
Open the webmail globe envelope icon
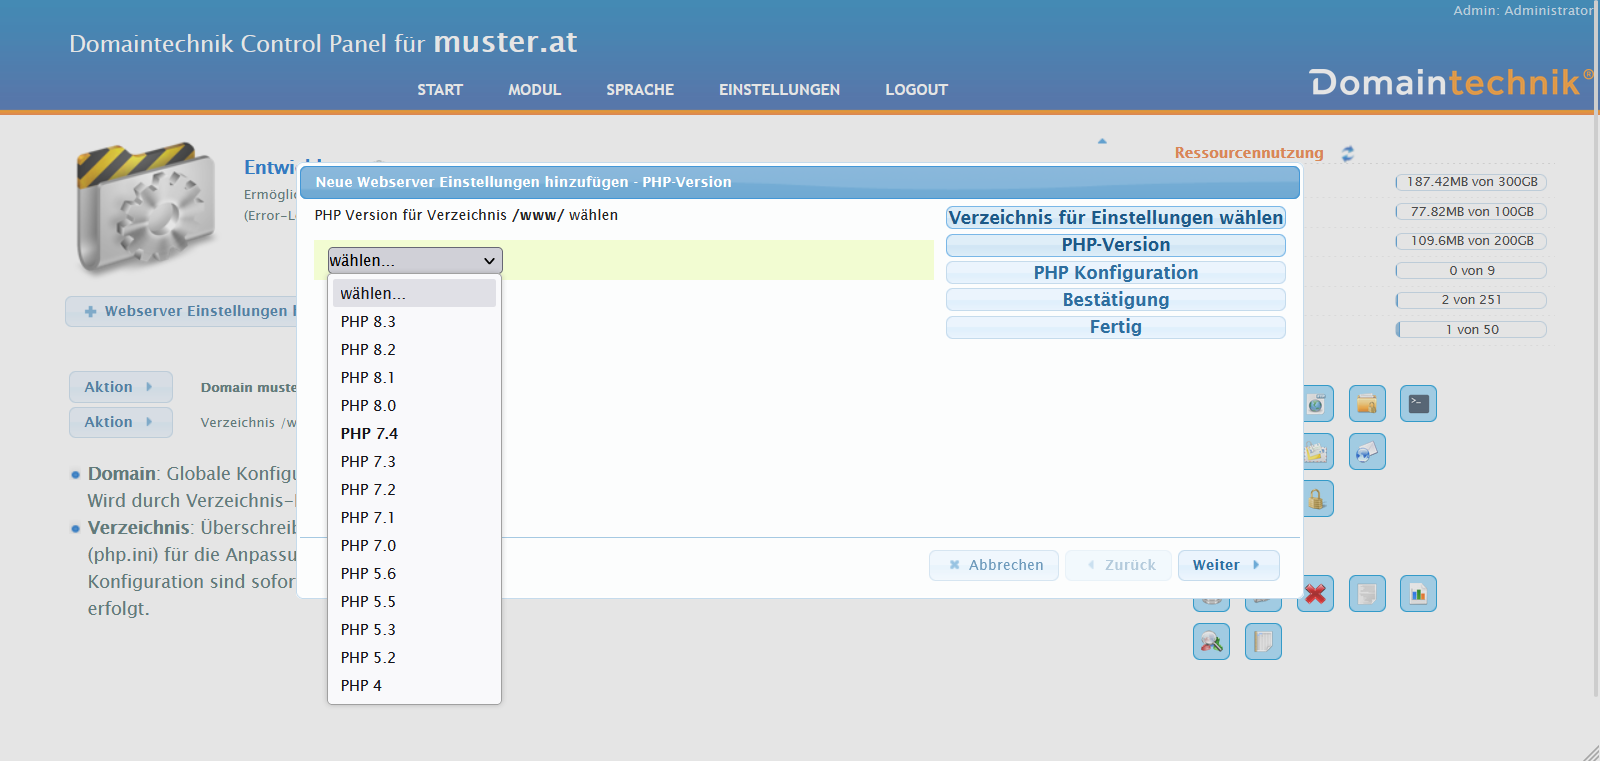[x=1367, y=452]
